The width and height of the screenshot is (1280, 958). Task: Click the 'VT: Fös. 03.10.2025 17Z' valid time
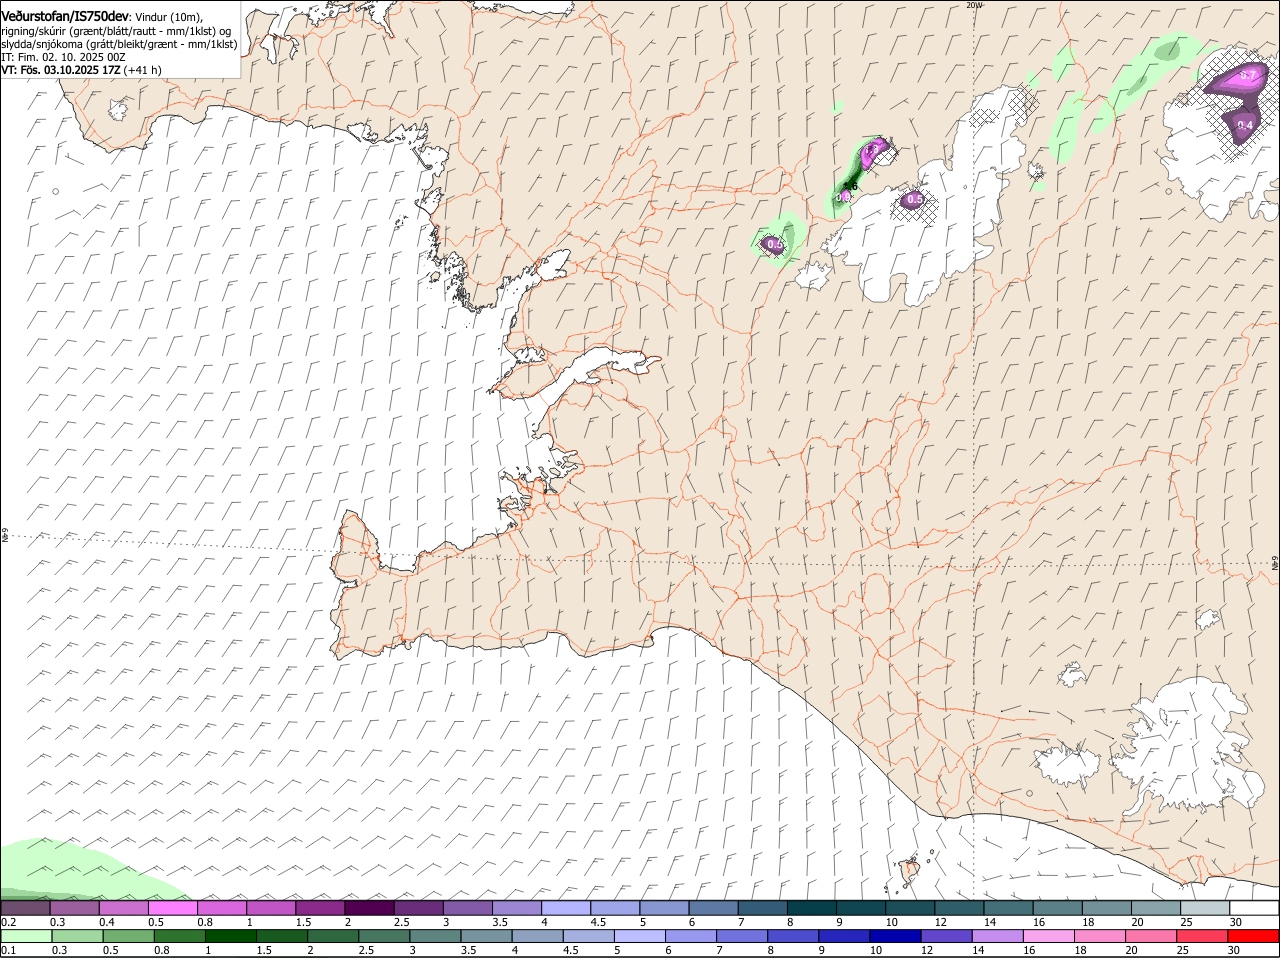(61, 70)
